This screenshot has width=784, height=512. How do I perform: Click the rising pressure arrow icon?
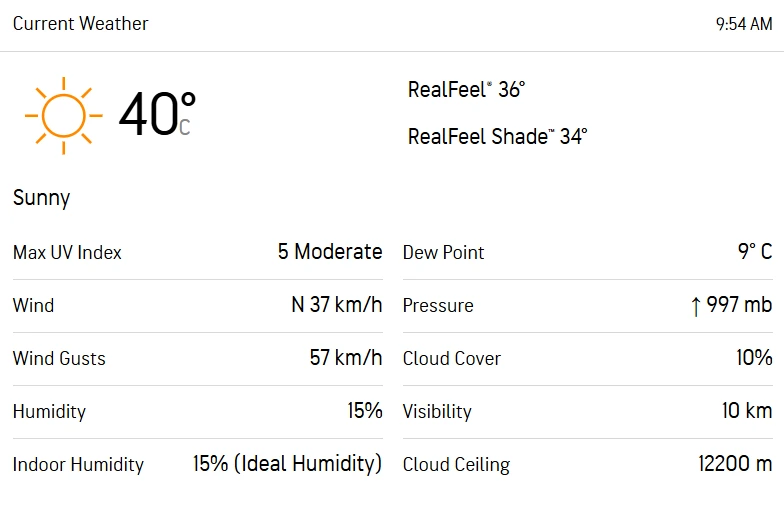695,306
